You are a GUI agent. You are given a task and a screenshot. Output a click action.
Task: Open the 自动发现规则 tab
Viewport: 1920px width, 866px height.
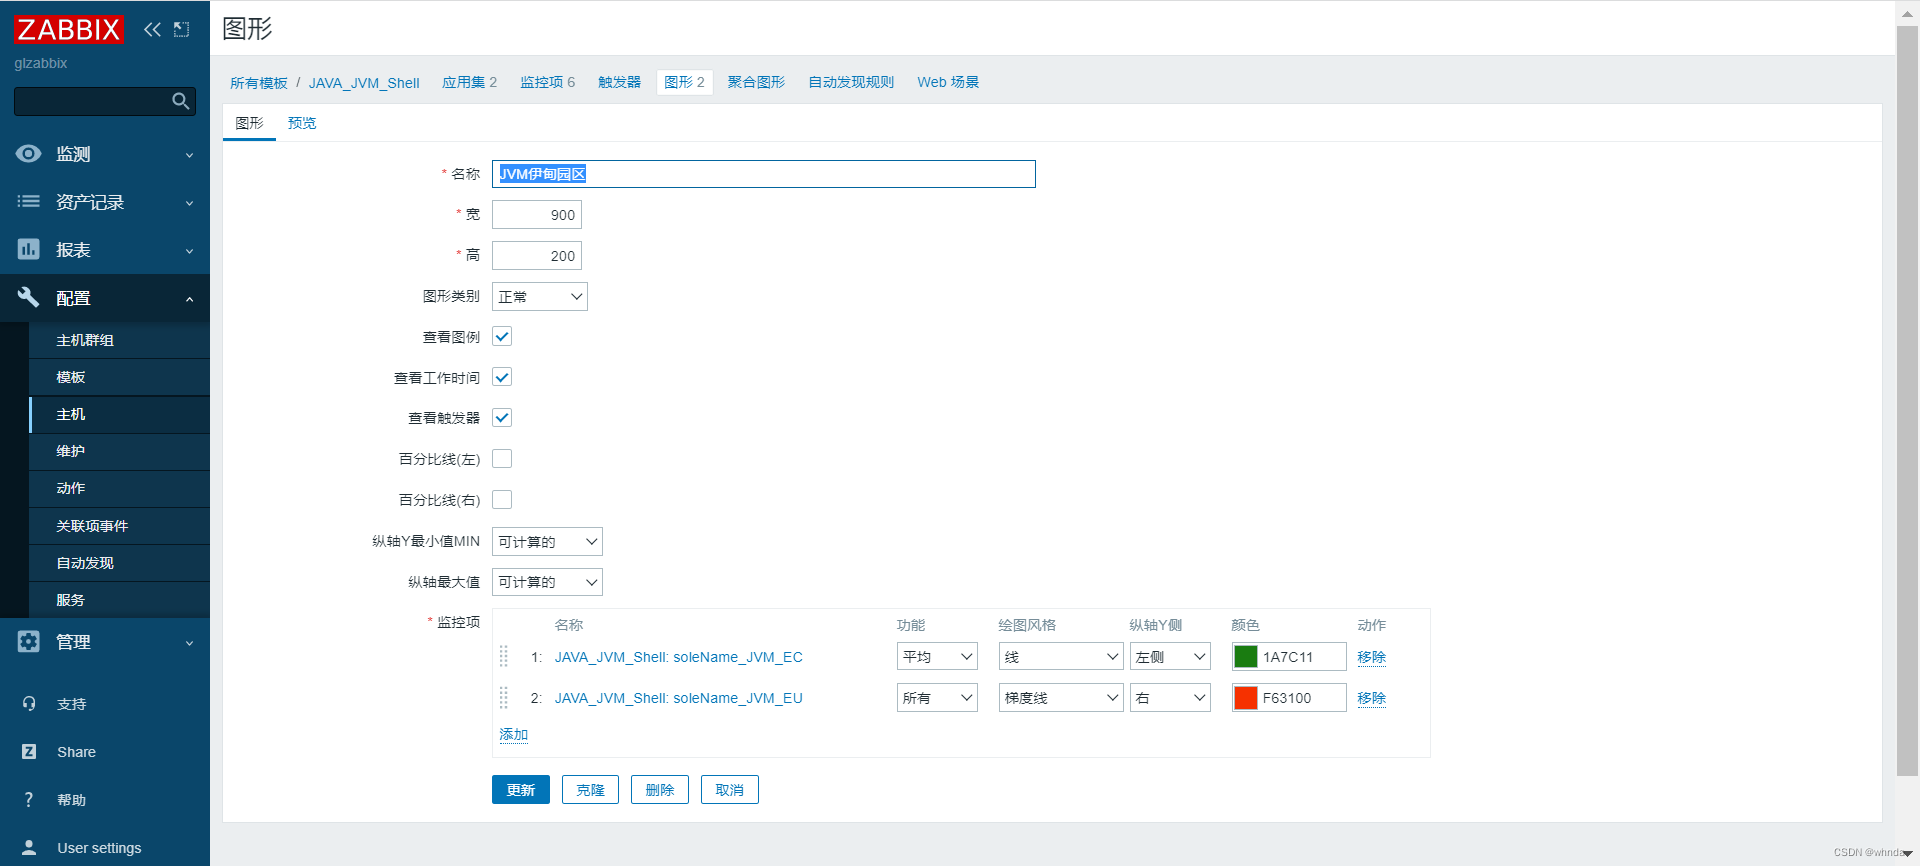tap(851, 82)
